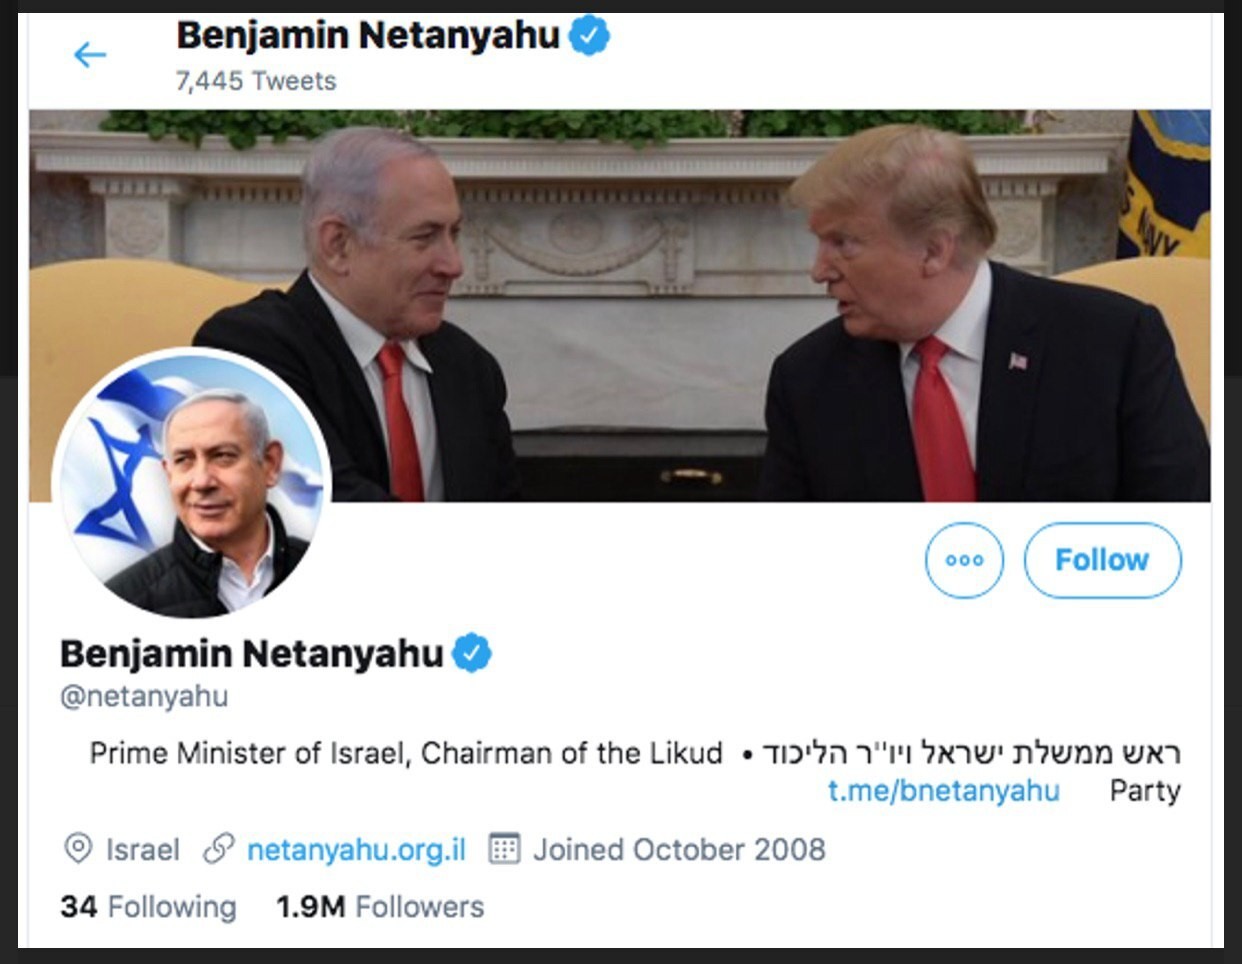Click the location pin icon

(78, 849)
